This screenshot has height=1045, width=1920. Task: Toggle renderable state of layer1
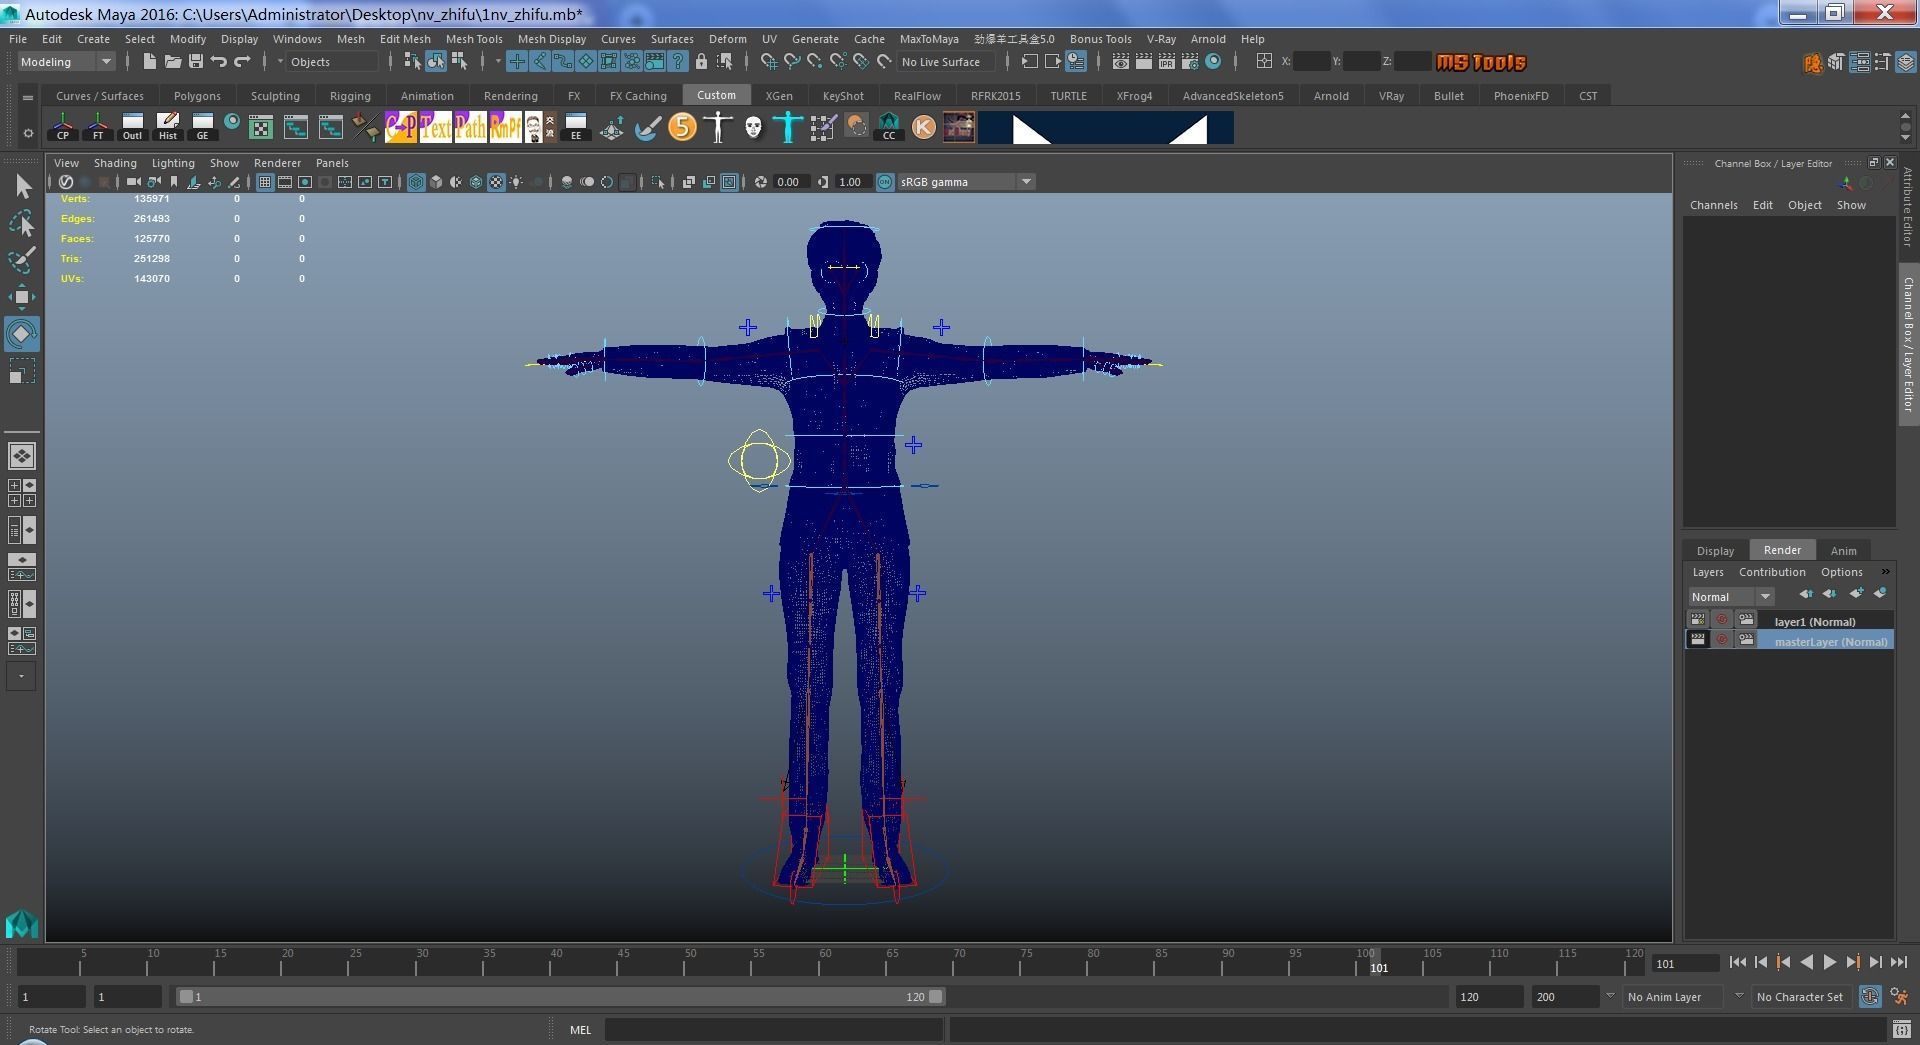[x=1698, y=621]
